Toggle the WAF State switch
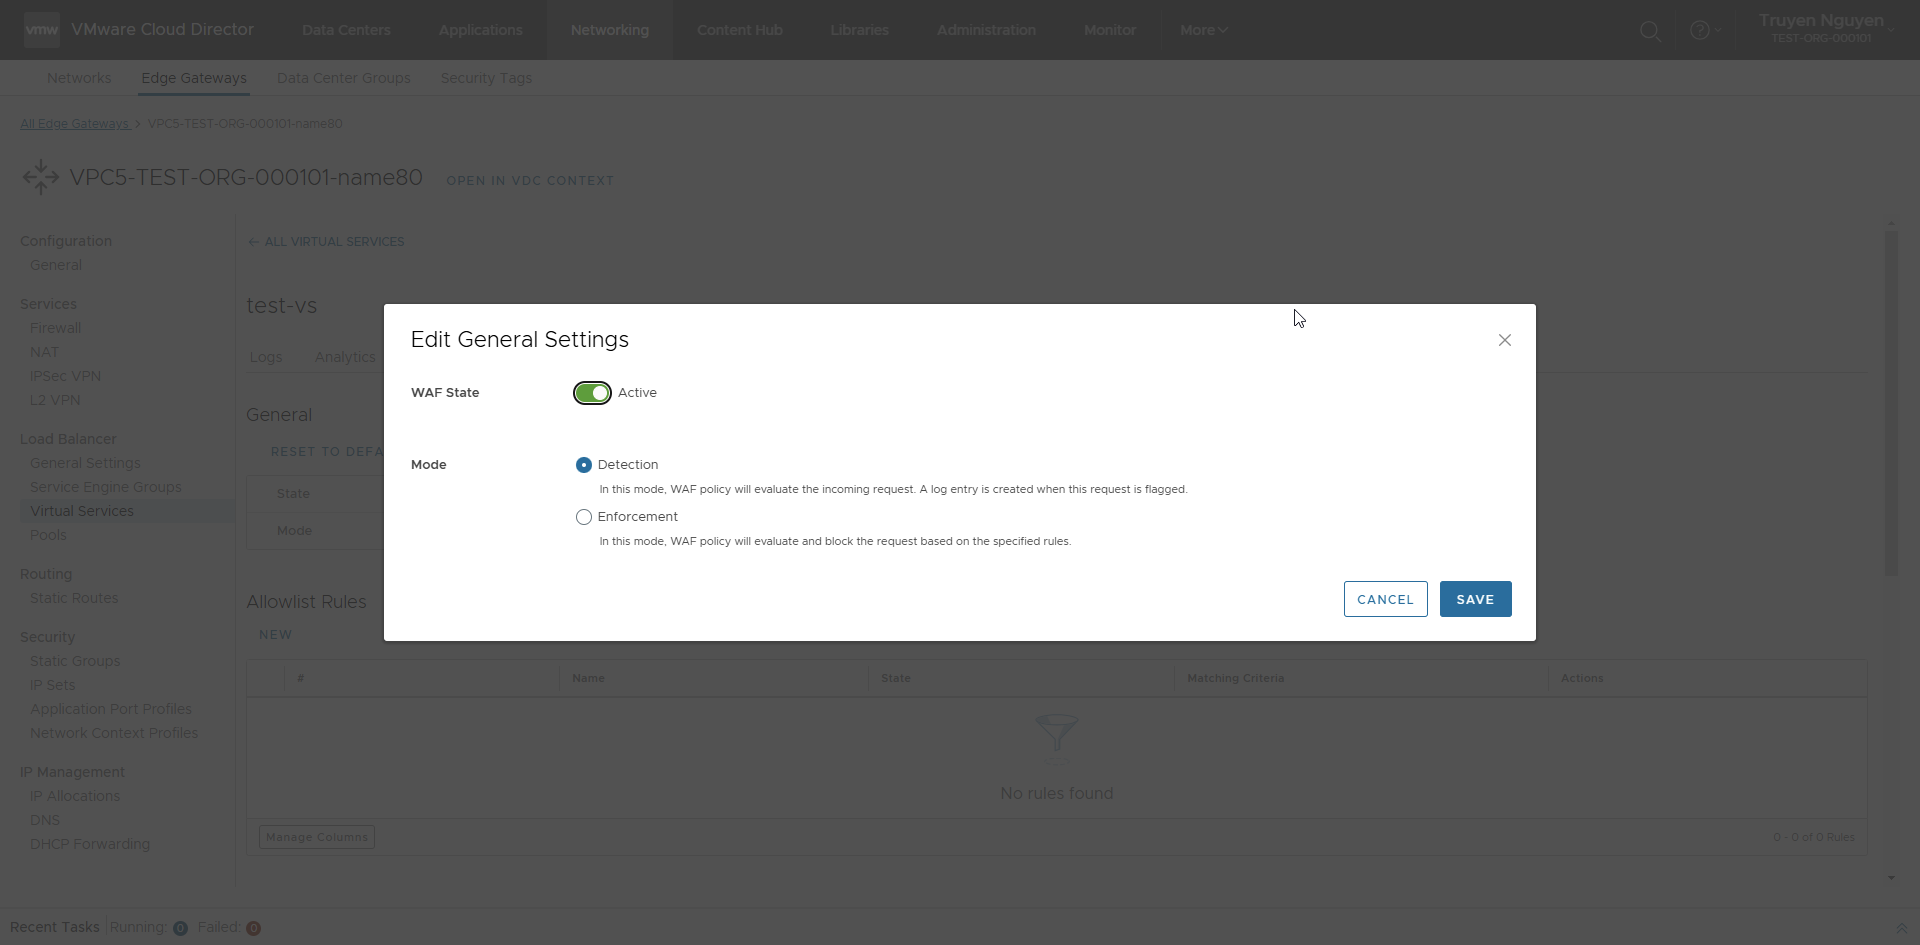 [x=592, y=393]
